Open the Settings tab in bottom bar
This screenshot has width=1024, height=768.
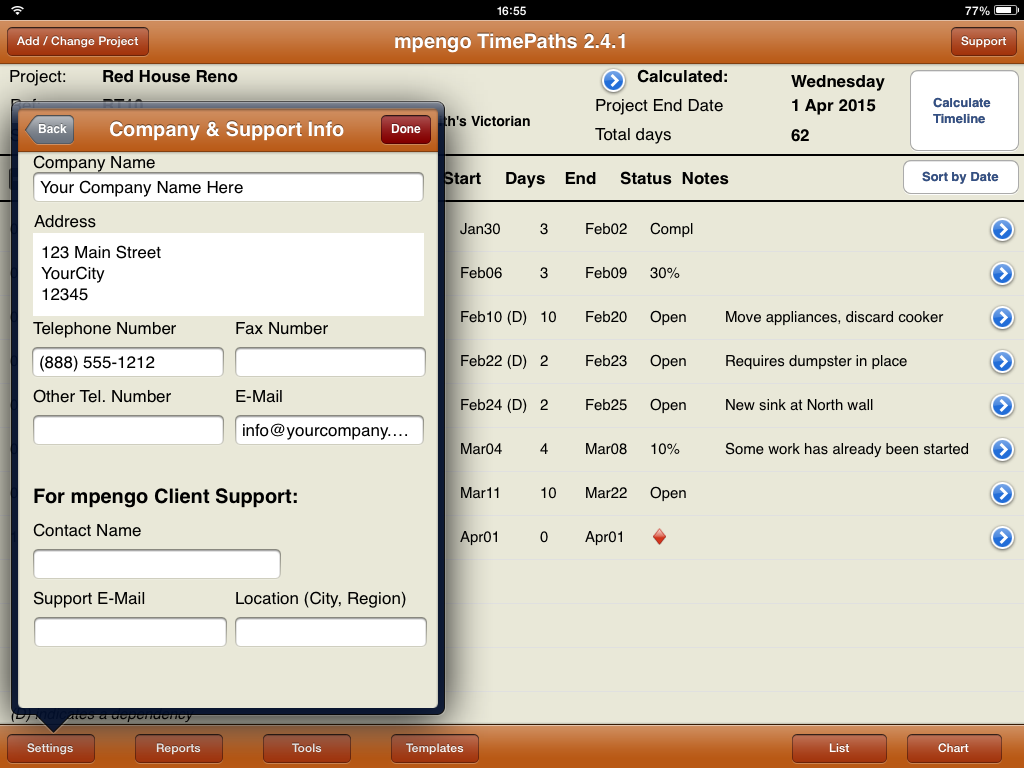[50, 748]
